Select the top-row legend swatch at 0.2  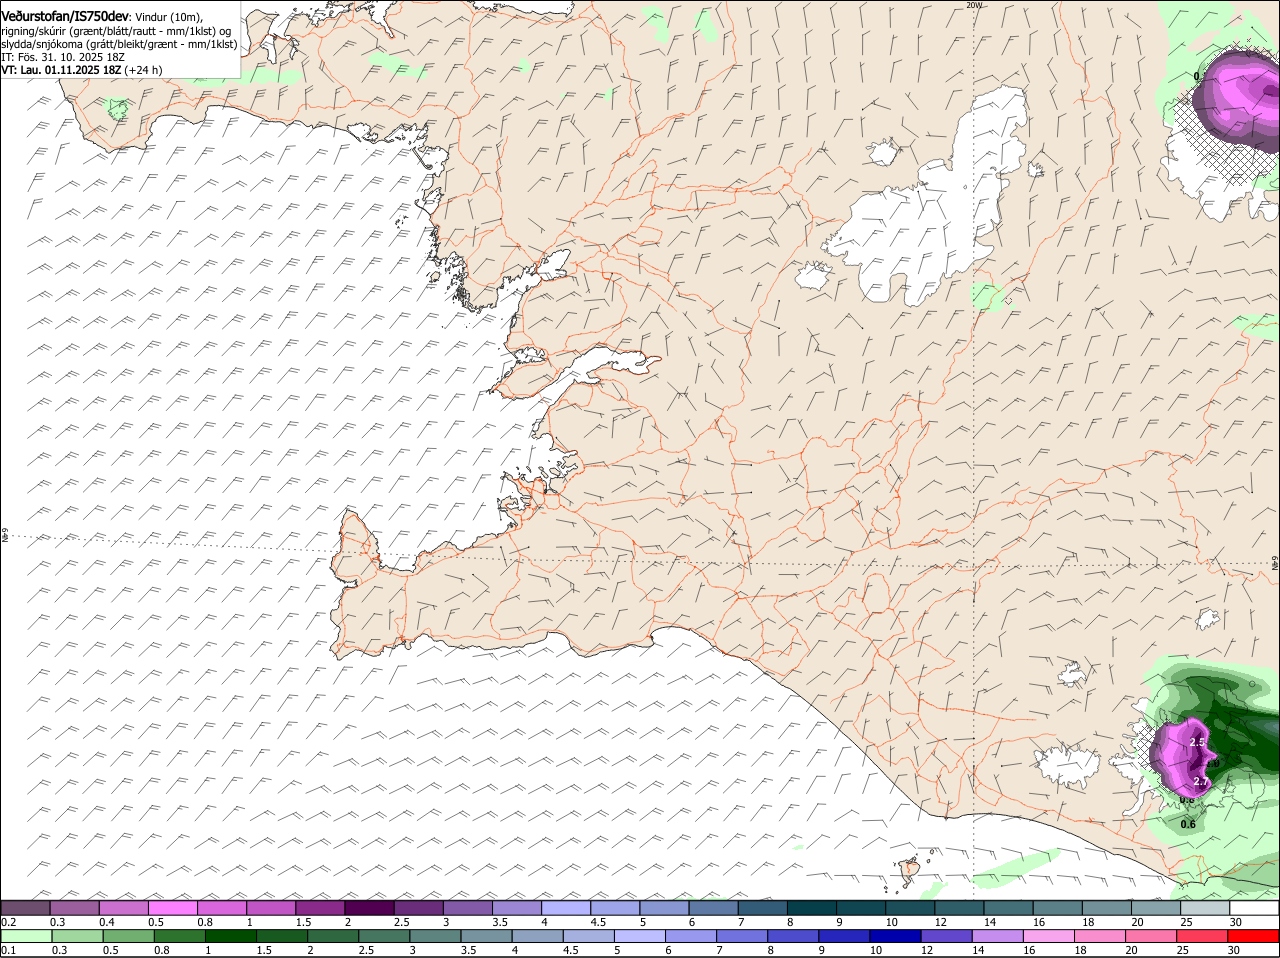click(25, 908)
